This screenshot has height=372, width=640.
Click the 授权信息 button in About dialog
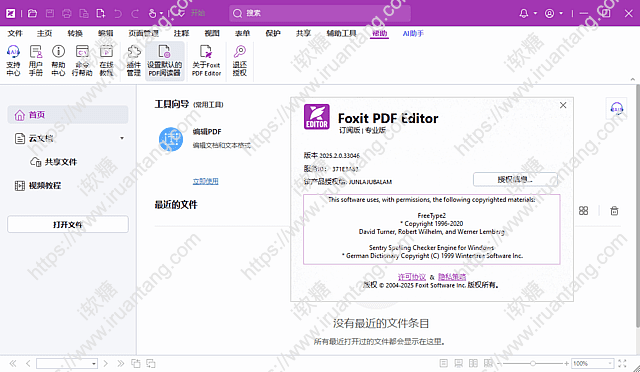tap(515, 179)
